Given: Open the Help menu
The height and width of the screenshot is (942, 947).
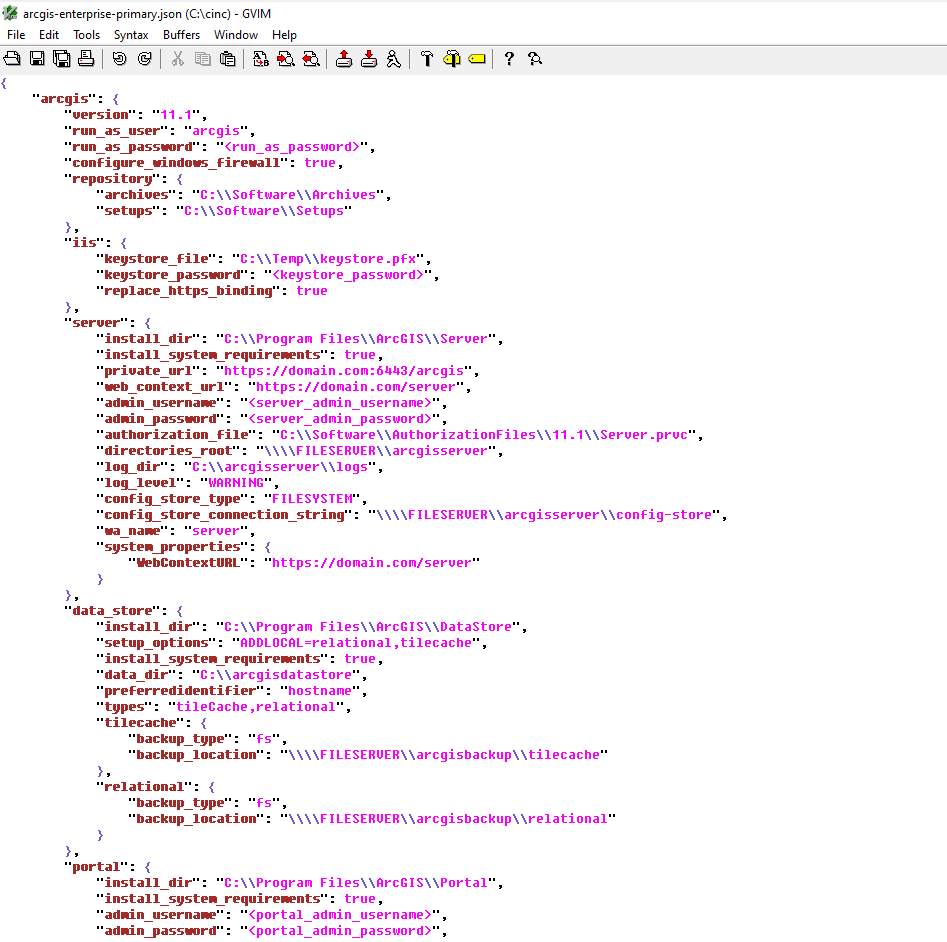Looking at the screenshot, I should pyautogui.click(x=284, y=35).
